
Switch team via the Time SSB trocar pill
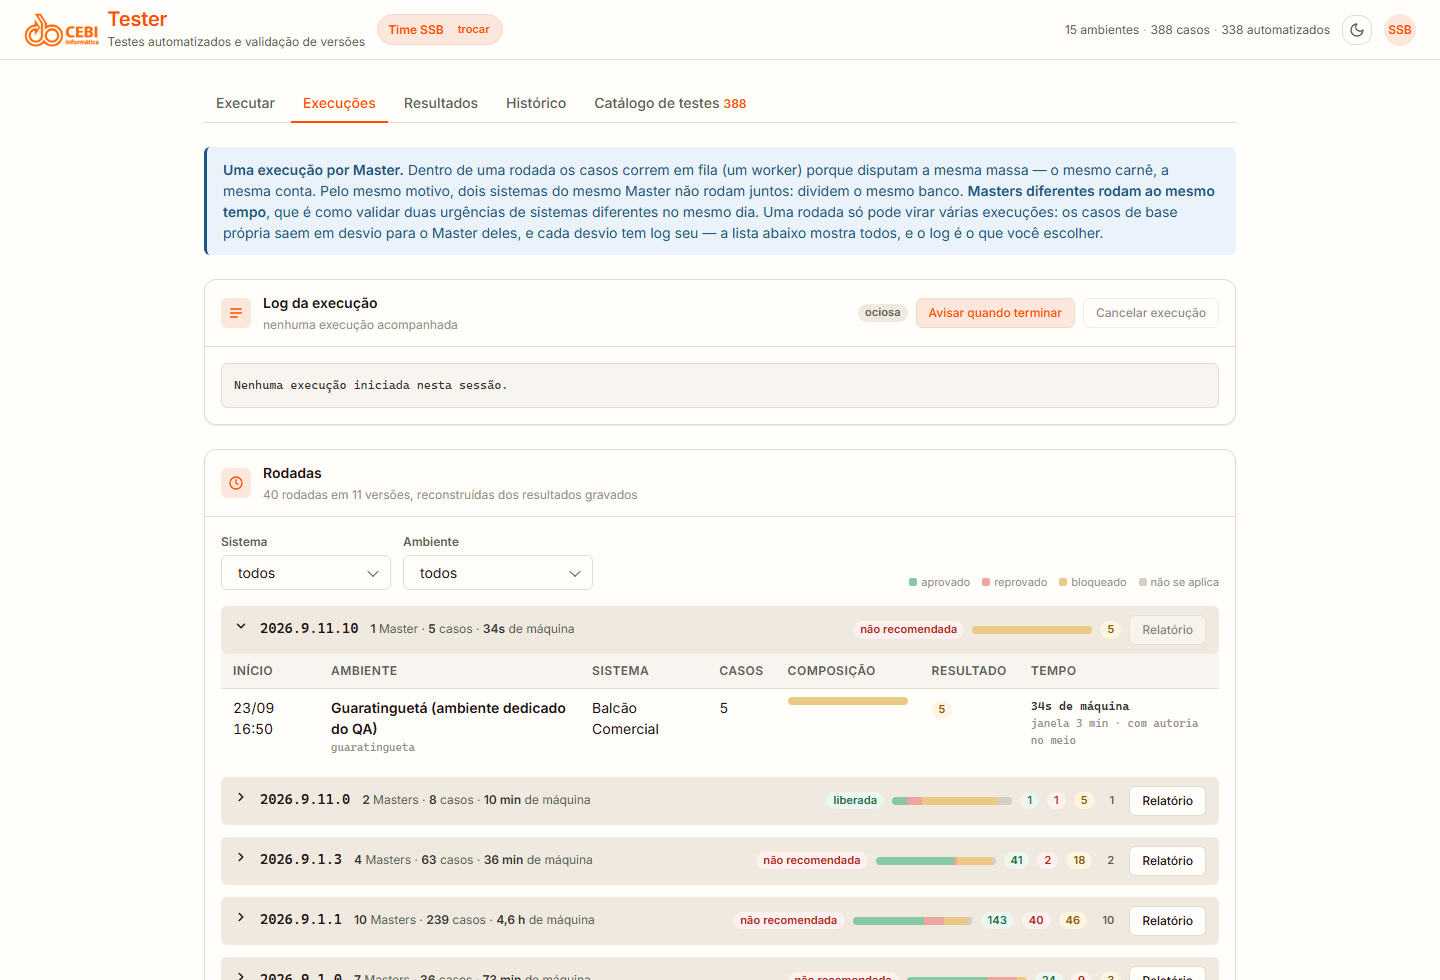point(440,30)
